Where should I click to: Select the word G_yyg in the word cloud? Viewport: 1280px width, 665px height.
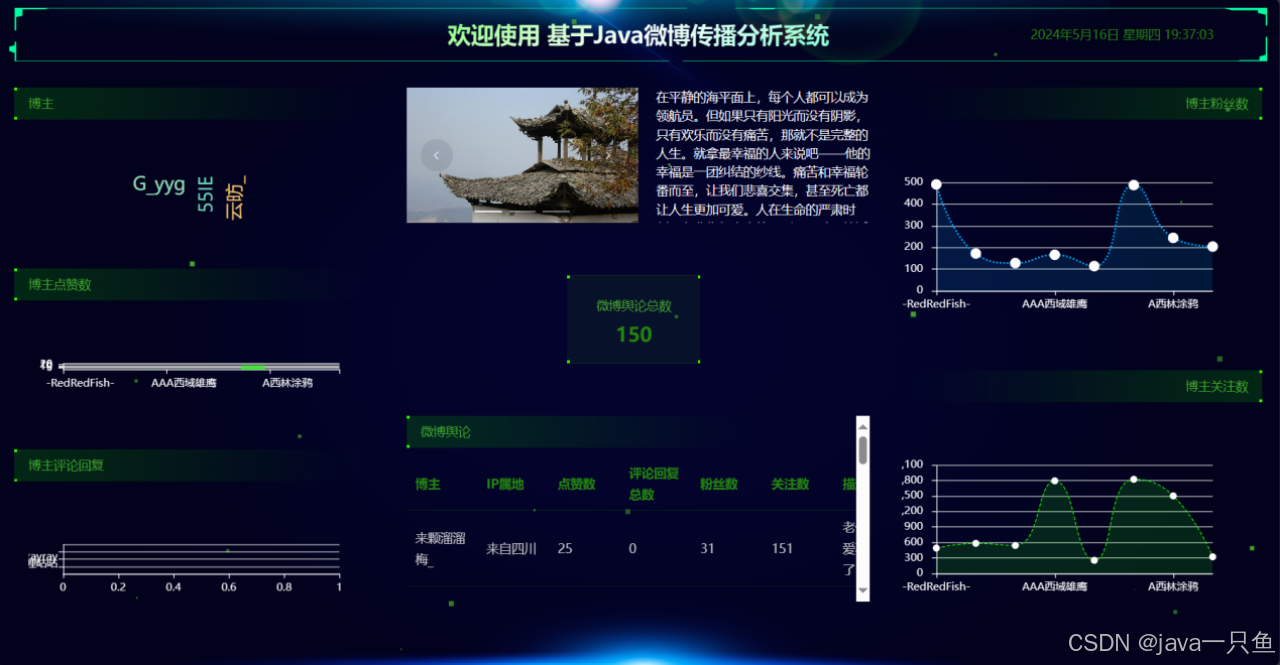(x=159, y=184)
